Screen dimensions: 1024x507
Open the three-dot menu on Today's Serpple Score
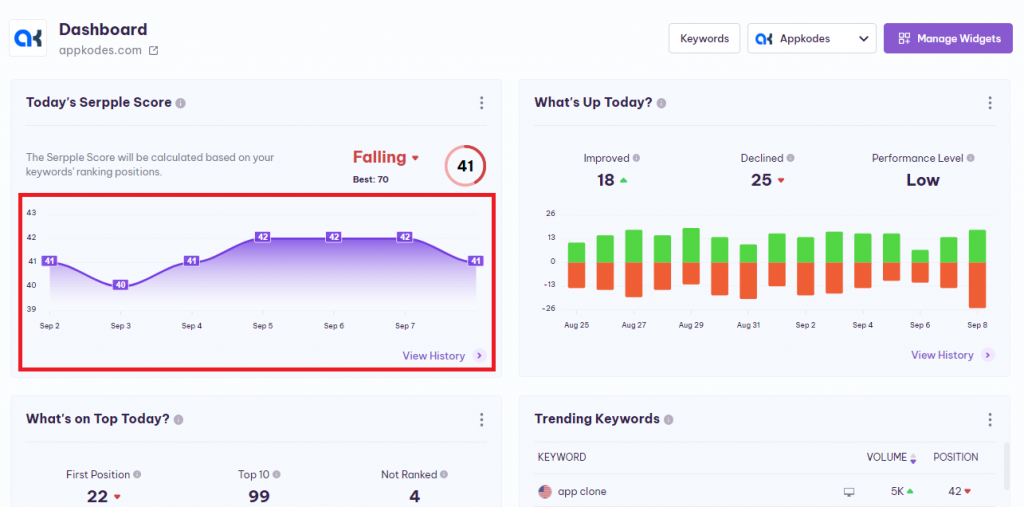[481, 103]
